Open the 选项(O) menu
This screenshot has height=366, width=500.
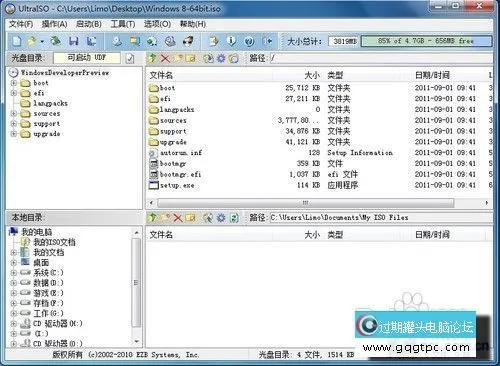coord(157,24)
